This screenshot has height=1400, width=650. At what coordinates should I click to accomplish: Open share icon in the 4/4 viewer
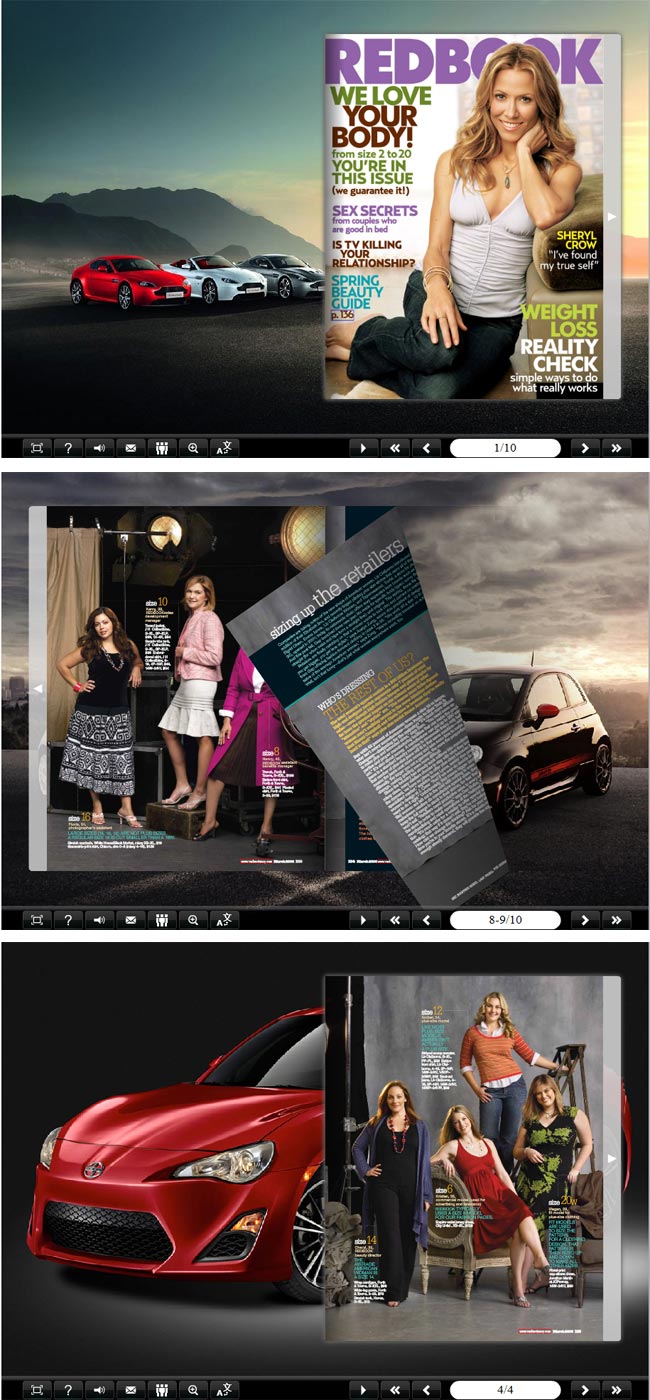pos(161,1390)
